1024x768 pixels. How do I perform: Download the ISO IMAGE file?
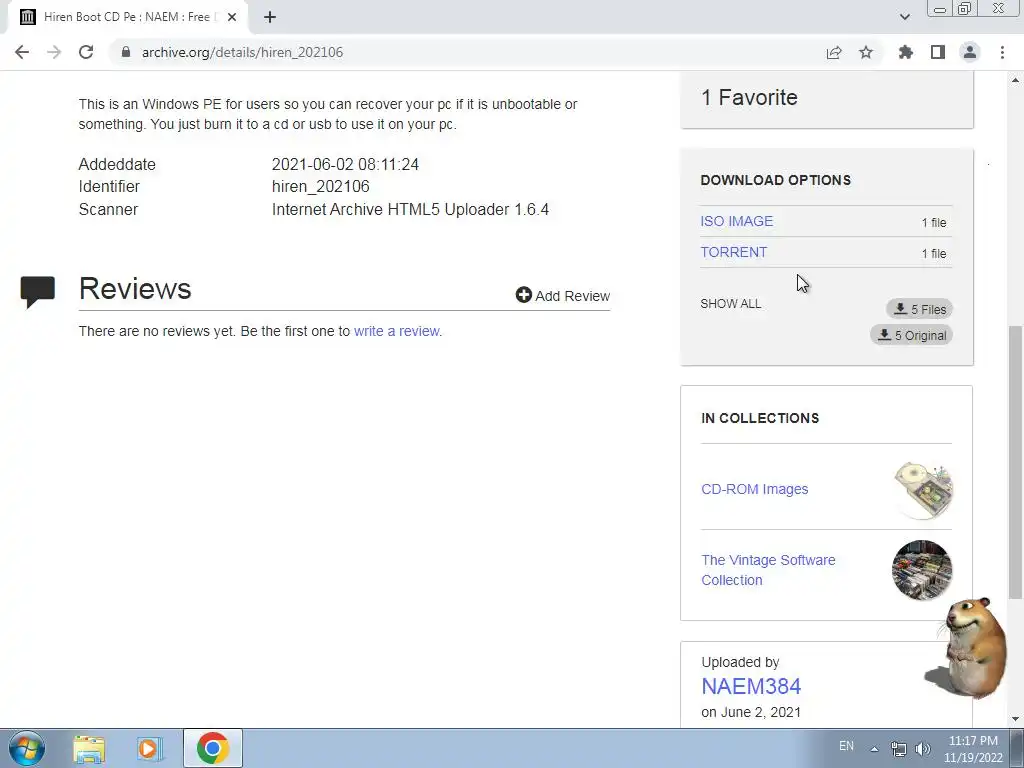[x=737, y=221]
